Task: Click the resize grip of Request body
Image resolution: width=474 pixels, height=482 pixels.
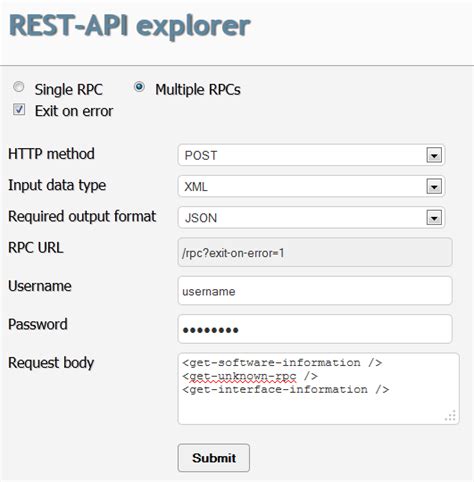Action: click(x=450, y=416)
